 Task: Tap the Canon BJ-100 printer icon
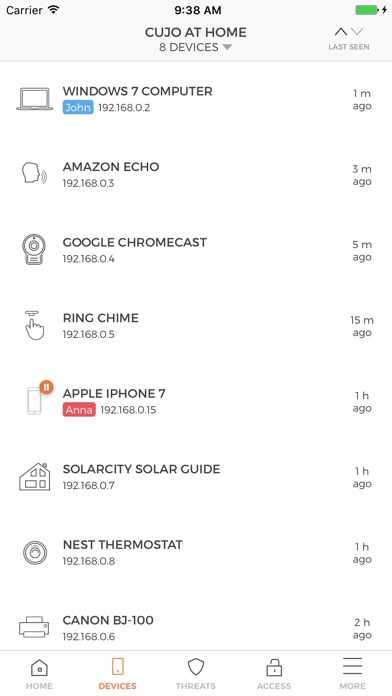click(34, 627)
